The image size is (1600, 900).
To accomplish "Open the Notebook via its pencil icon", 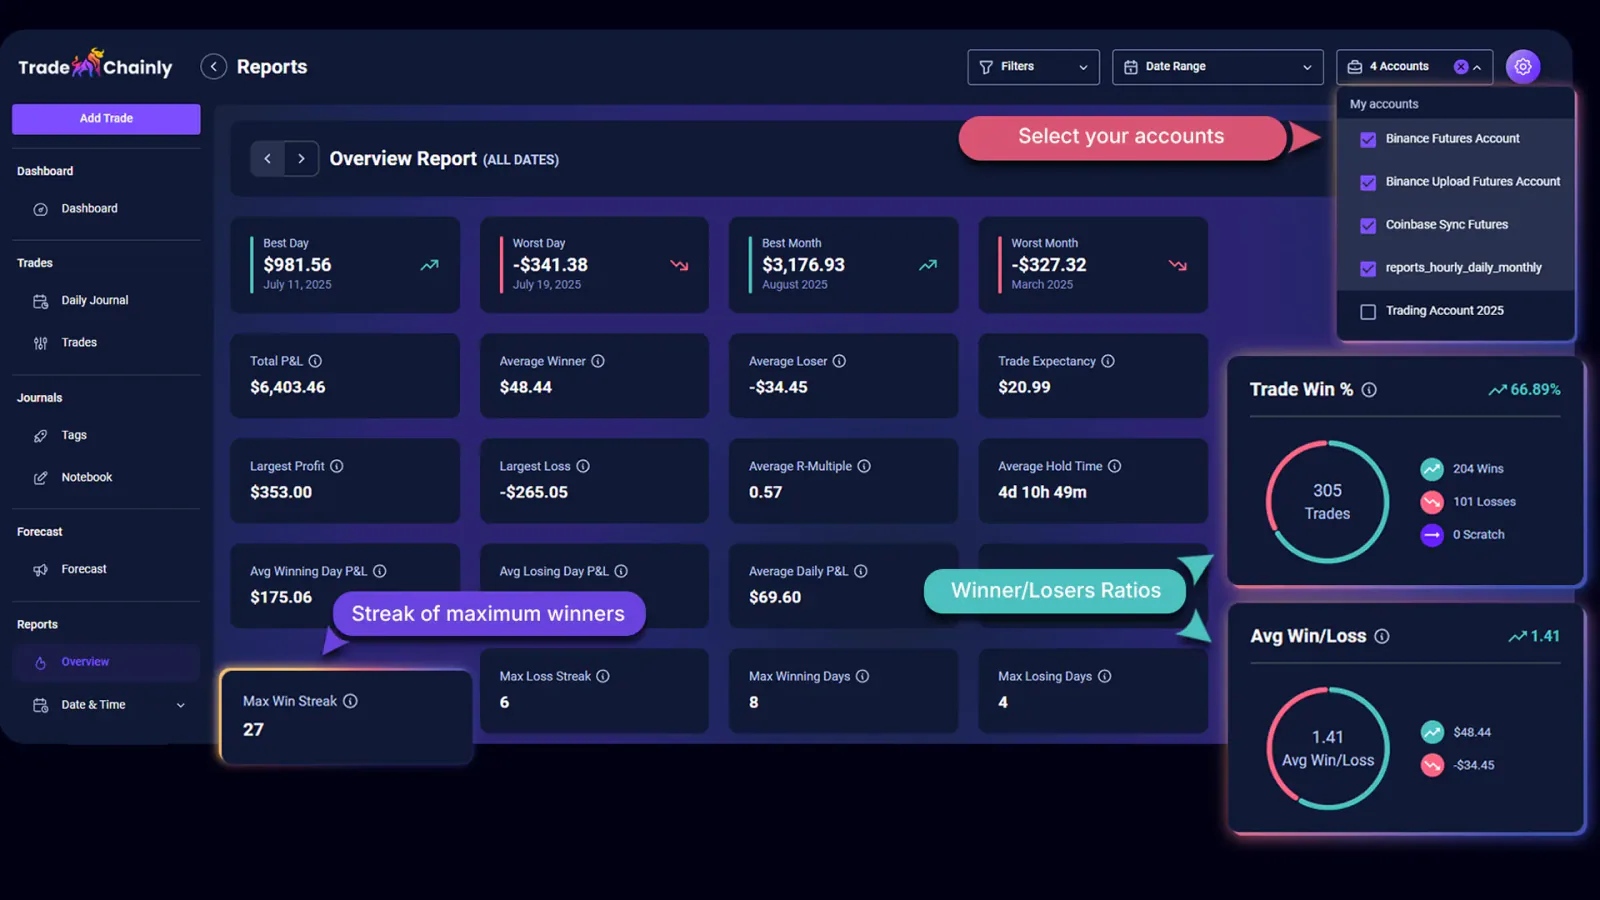I will click(x=40, y=477).
